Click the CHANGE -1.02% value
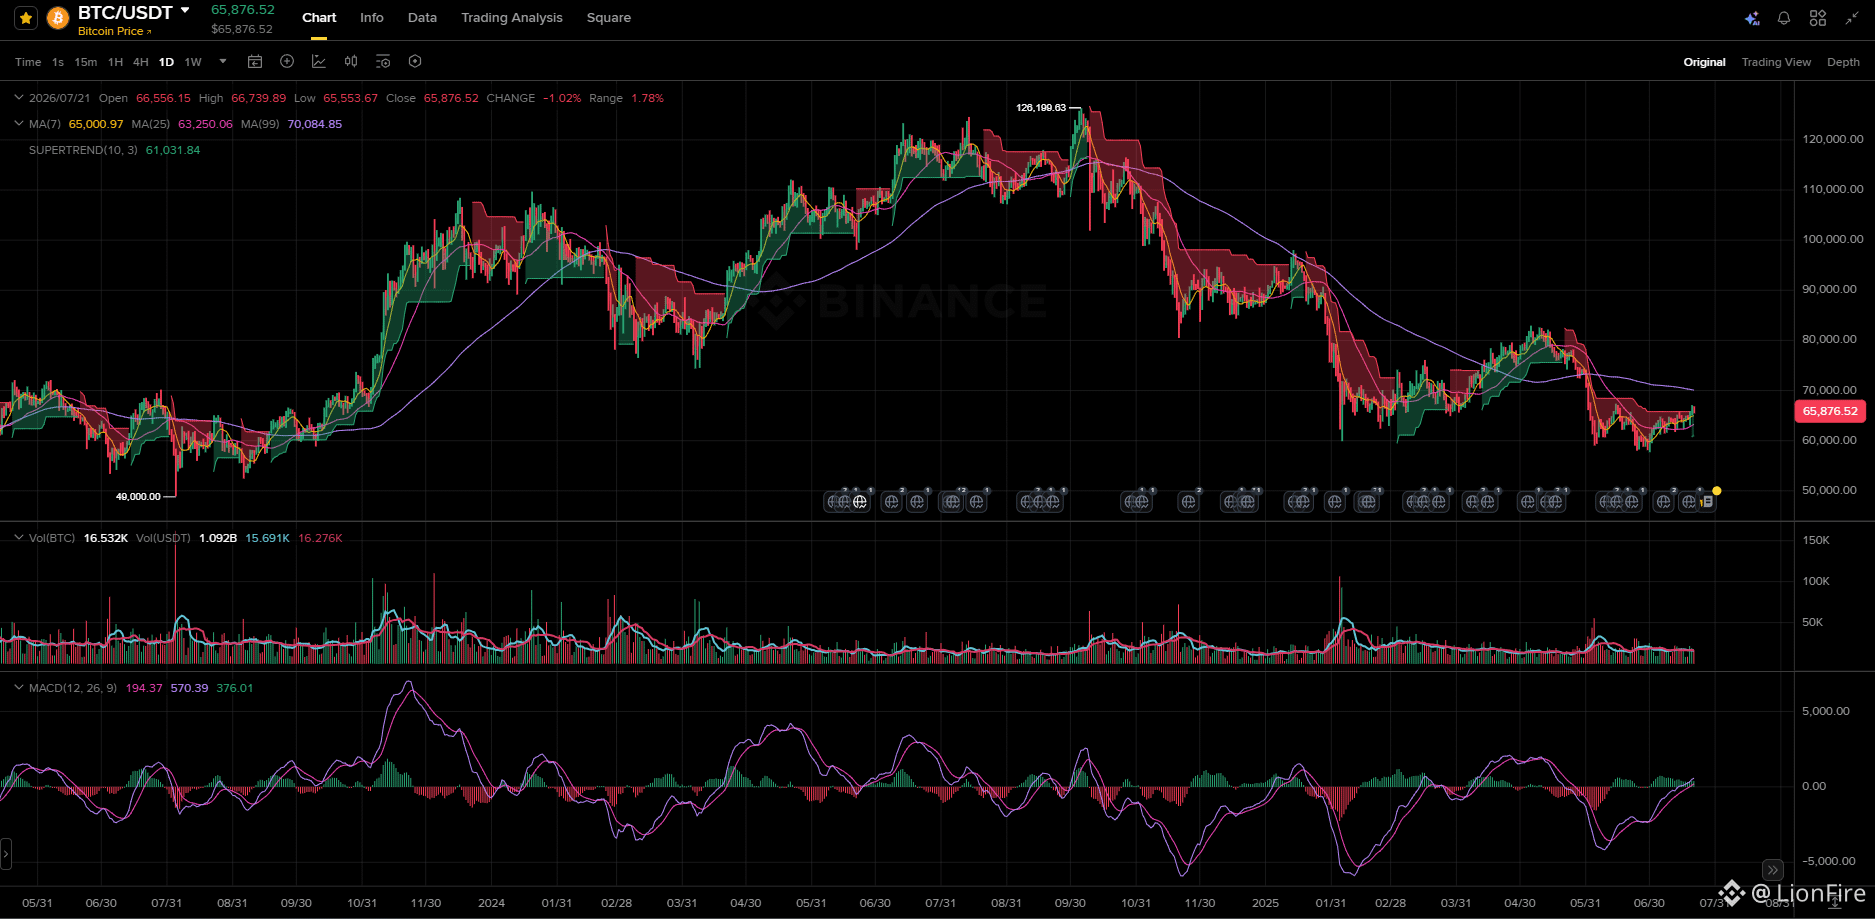The height and width of the screenshot is (919, 1875). pos(562,98)
